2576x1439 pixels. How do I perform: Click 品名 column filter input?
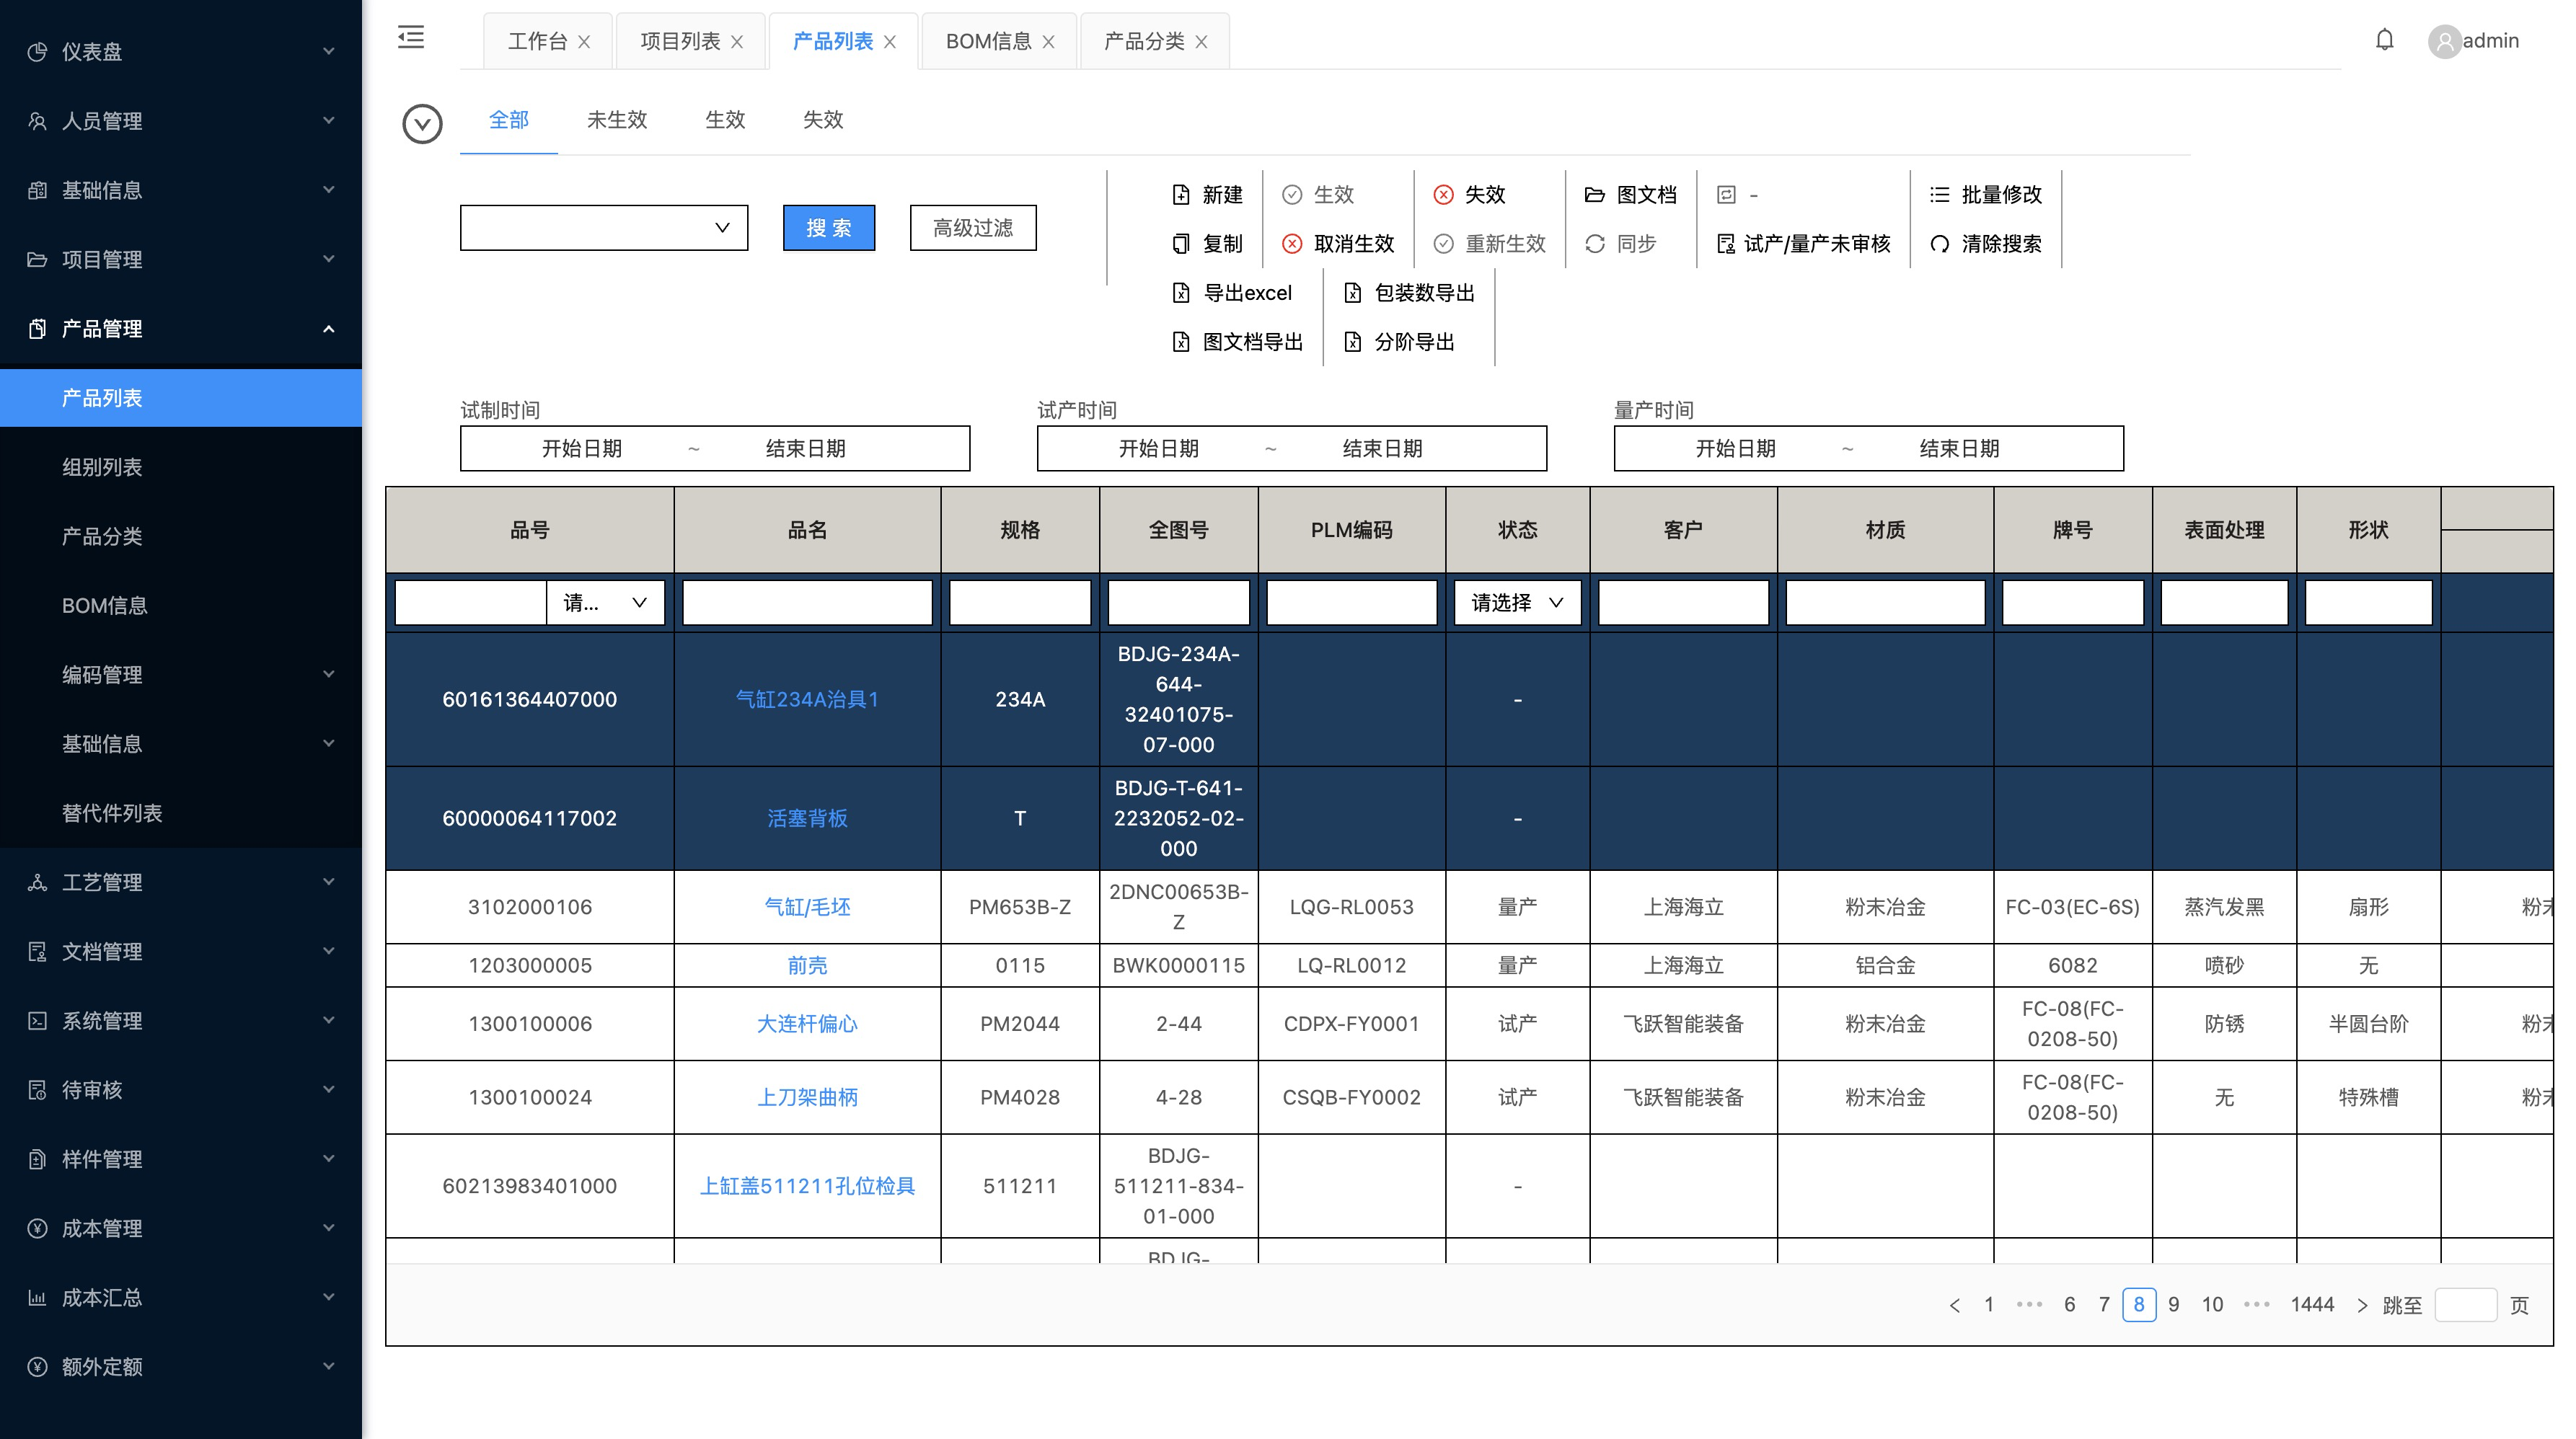[807, 602]
